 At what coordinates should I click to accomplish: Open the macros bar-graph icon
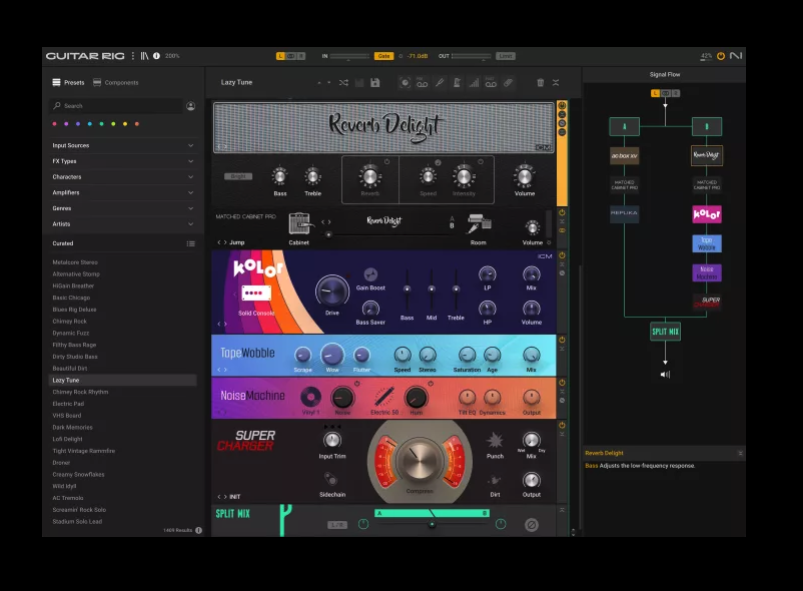(474, 82)
